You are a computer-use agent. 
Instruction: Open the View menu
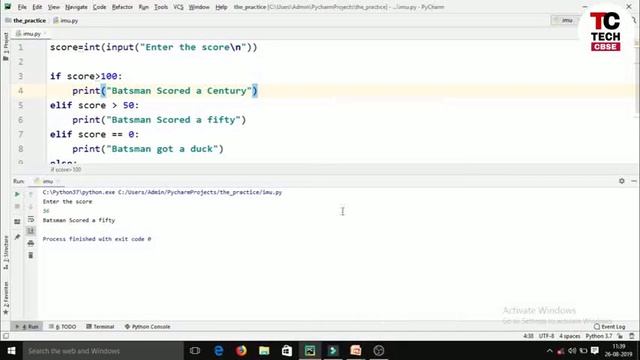53,7
